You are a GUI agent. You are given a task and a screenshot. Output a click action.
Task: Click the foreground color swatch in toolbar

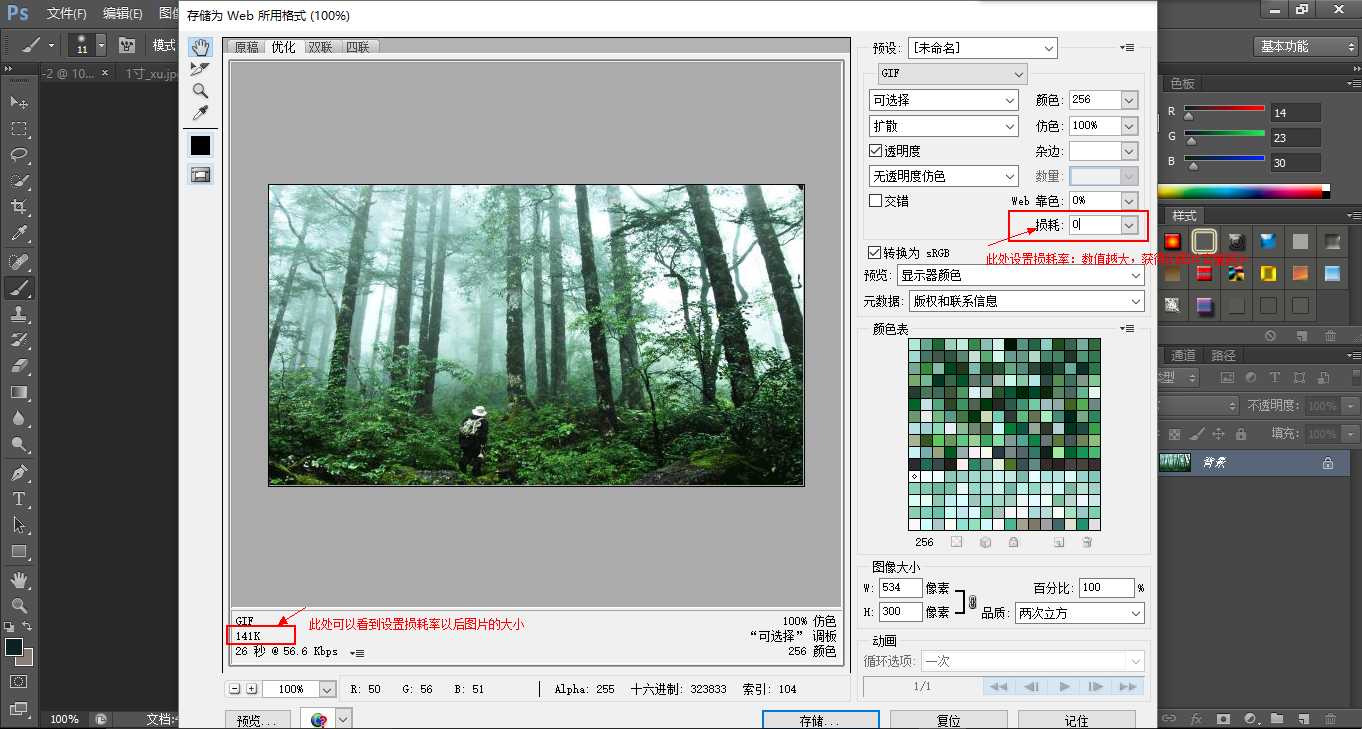click(14, 647)
